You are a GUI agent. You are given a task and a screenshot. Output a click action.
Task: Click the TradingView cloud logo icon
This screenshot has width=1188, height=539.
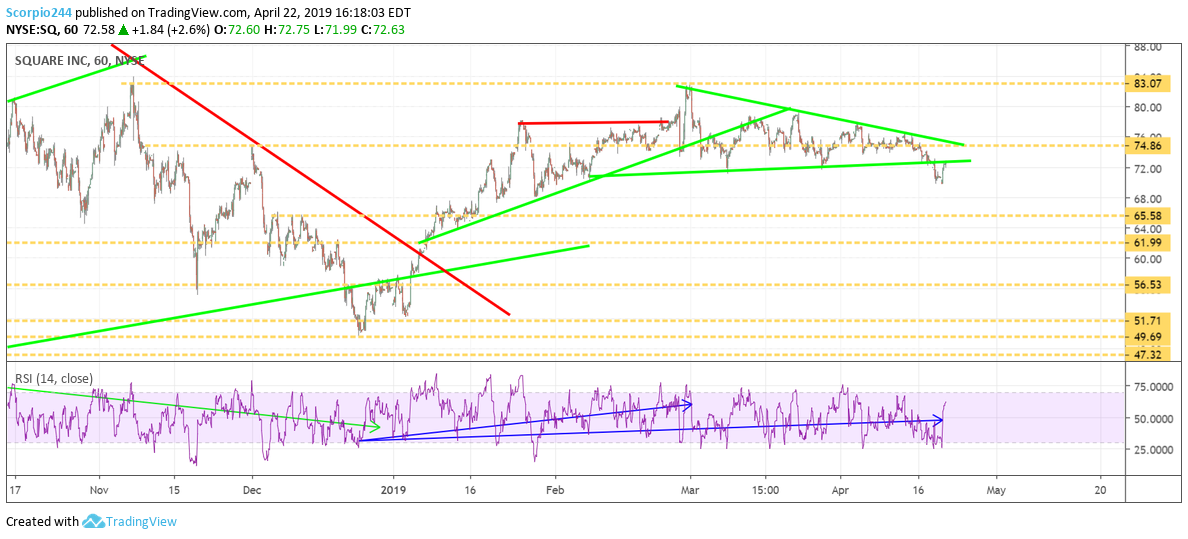(94, 521)
